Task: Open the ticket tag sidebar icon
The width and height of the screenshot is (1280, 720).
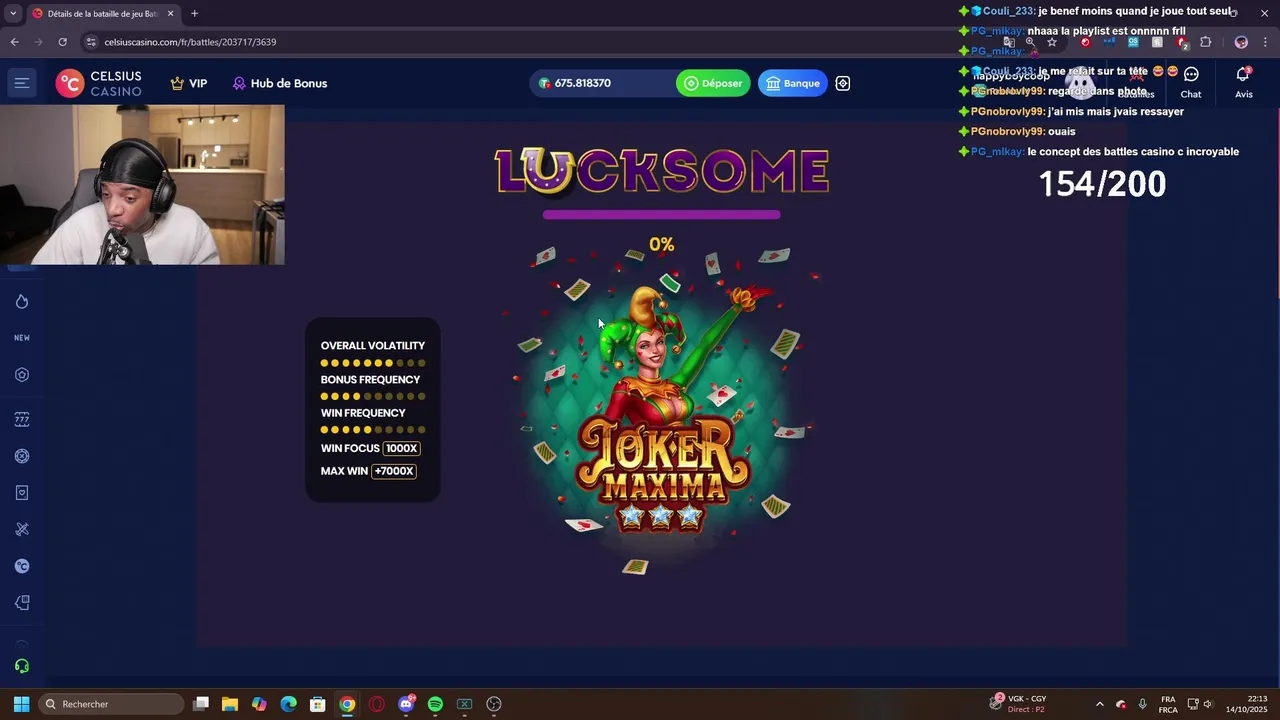Action: pyautogui.click(x=22, y=603)
